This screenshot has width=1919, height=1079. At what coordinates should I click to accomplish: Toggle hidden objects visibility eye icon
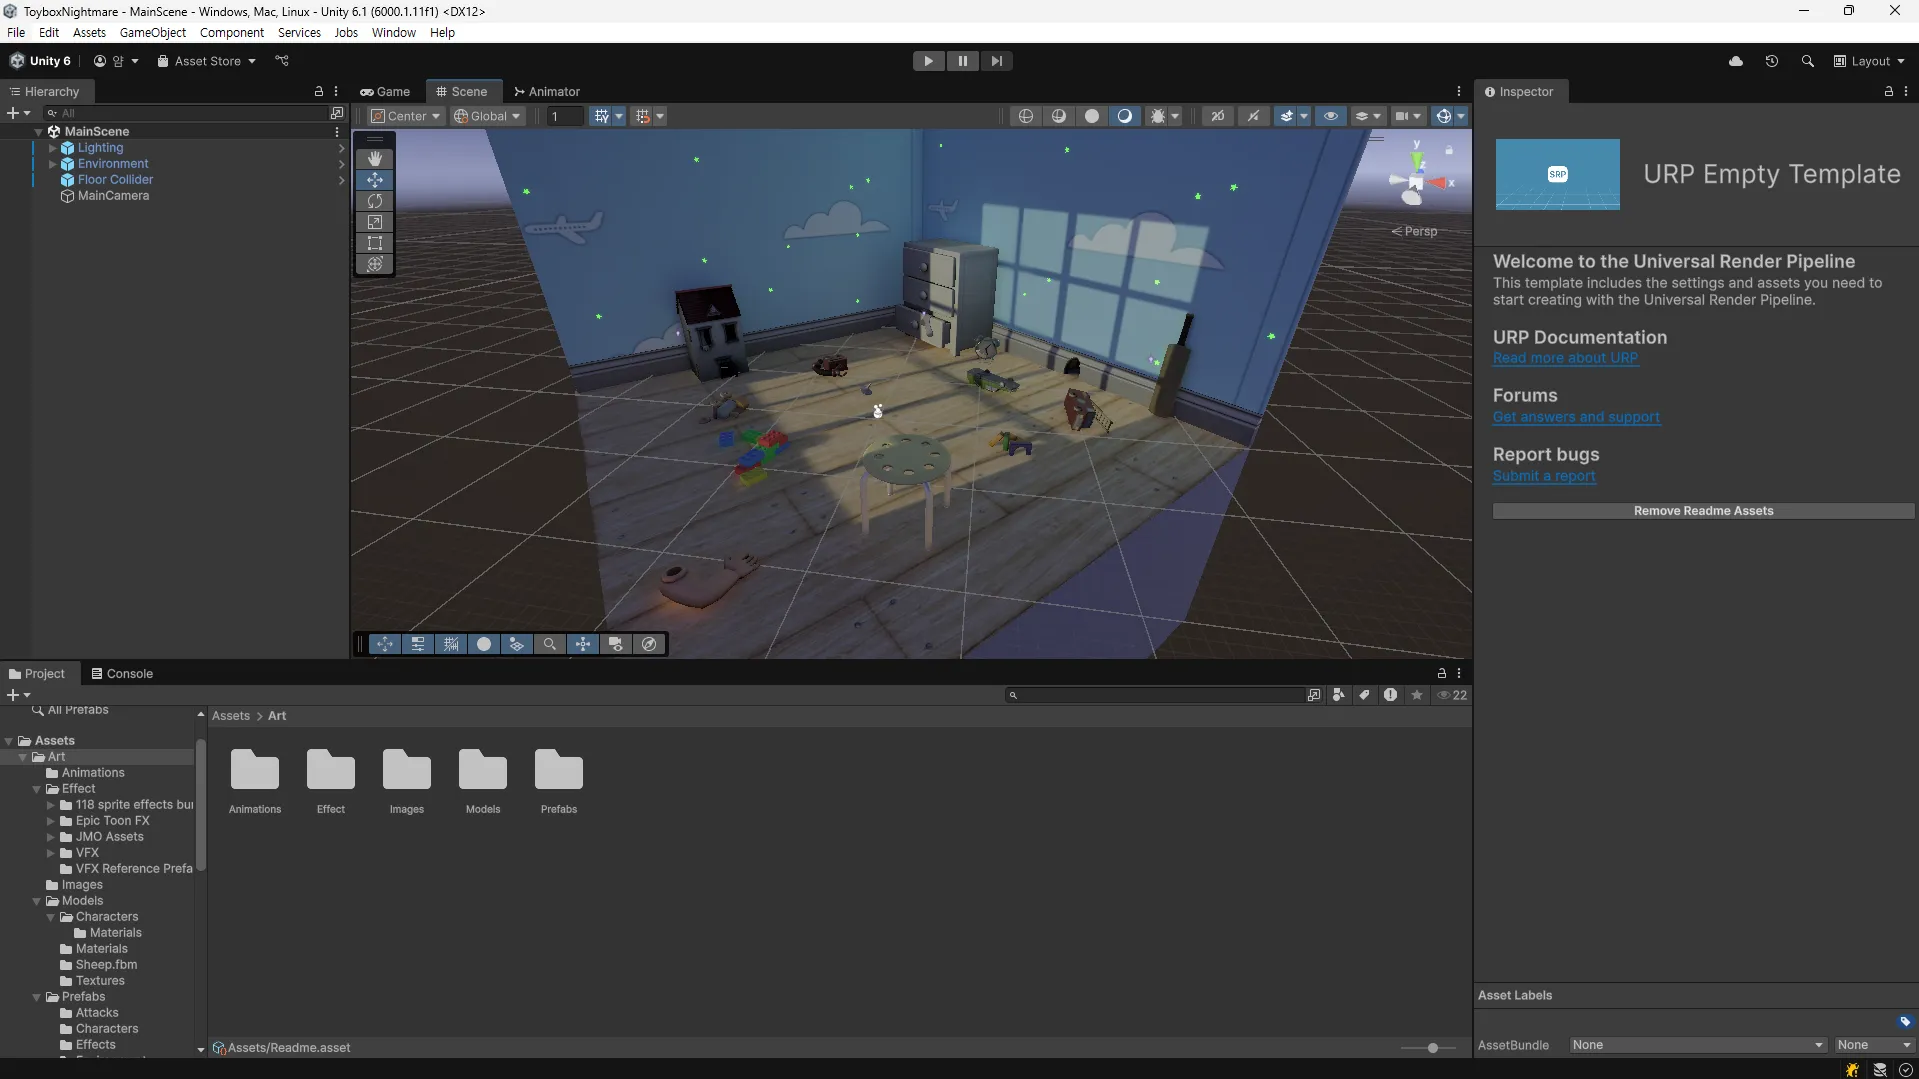pos(1331,116)
